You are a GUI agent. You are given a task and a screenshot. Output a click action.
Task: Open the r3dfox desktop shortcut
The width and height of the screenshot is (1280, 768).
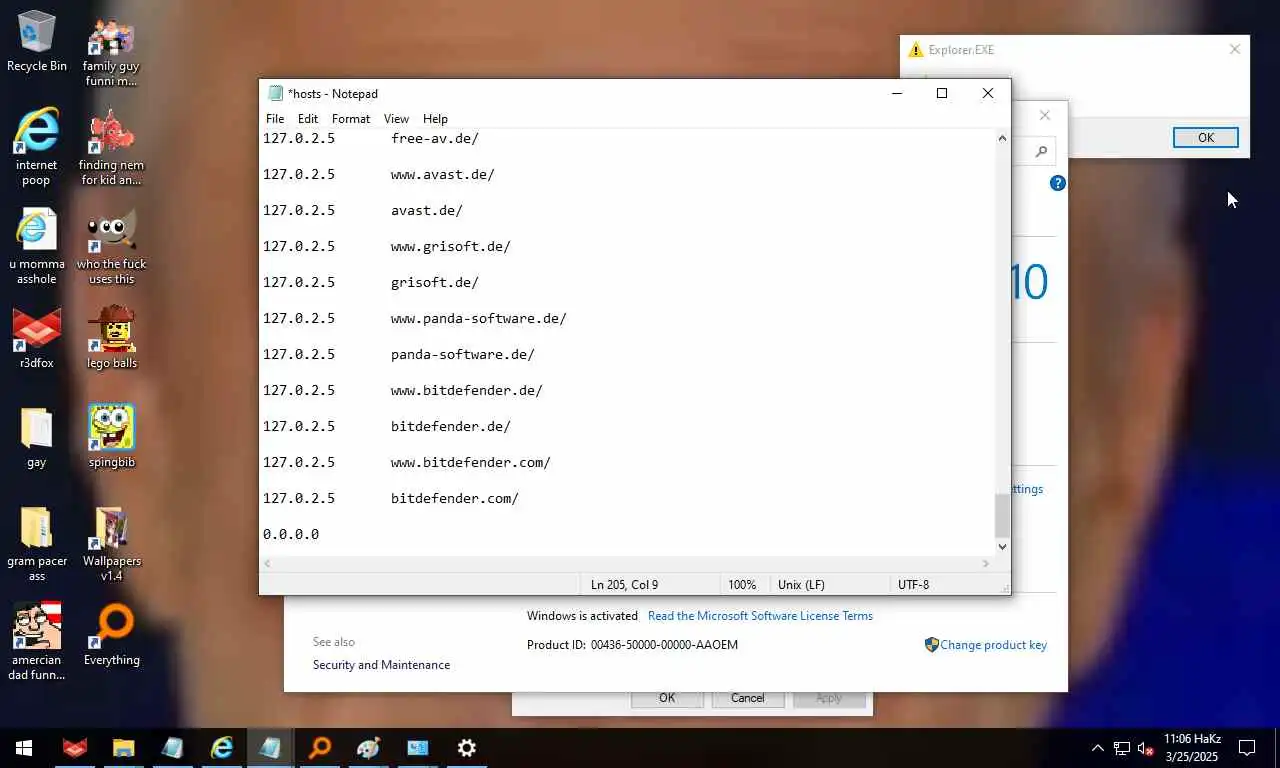pos(36,338)
